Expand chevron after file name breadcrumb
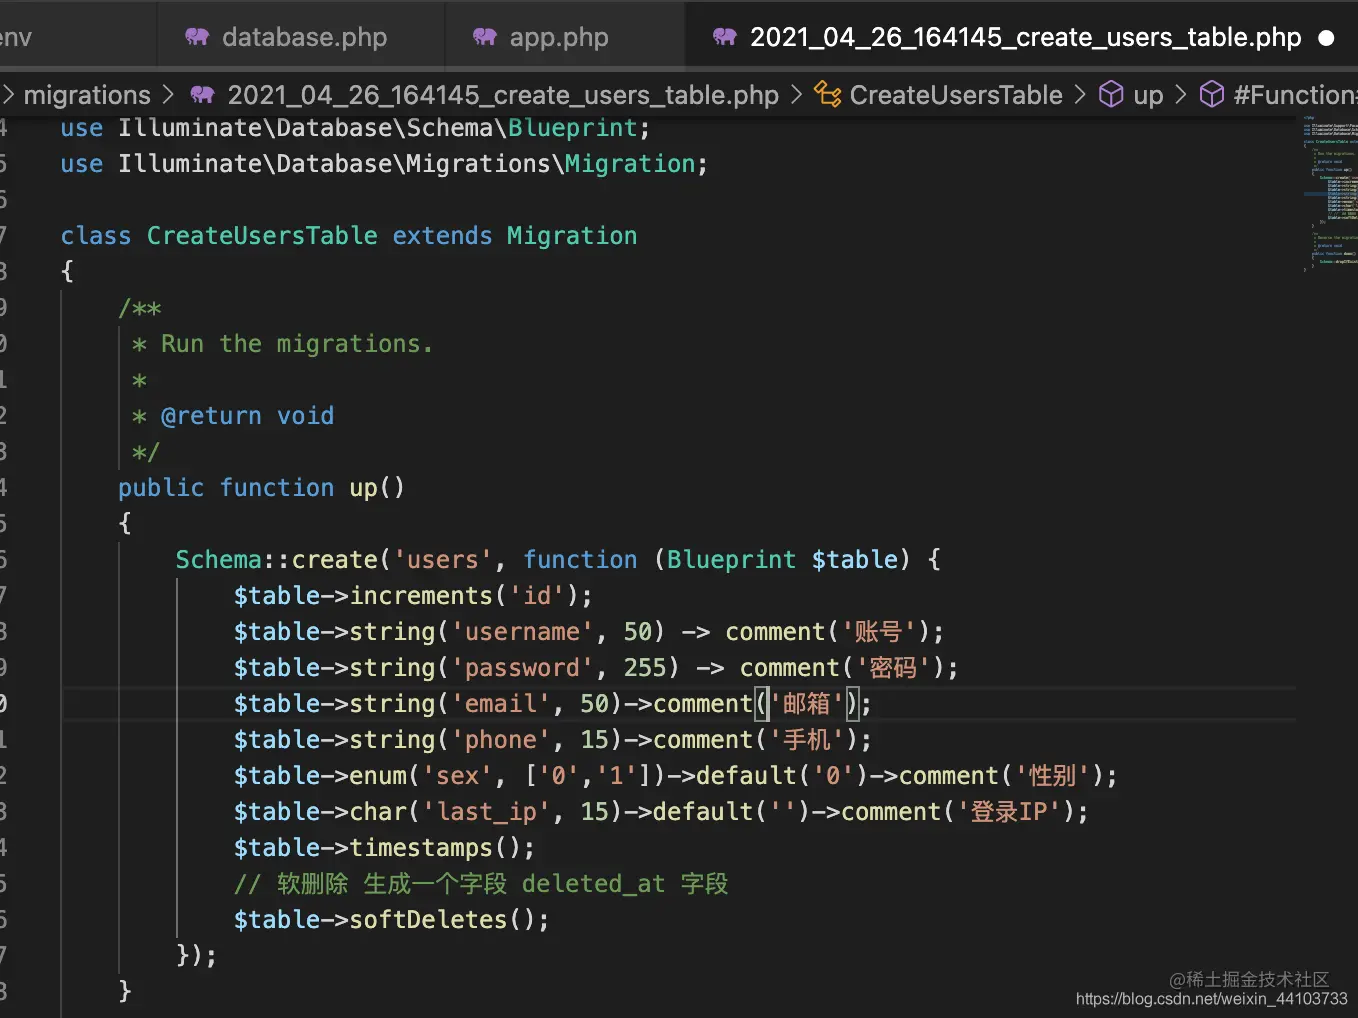This screenshot has width=1358, height=1018. coord(796,95)
